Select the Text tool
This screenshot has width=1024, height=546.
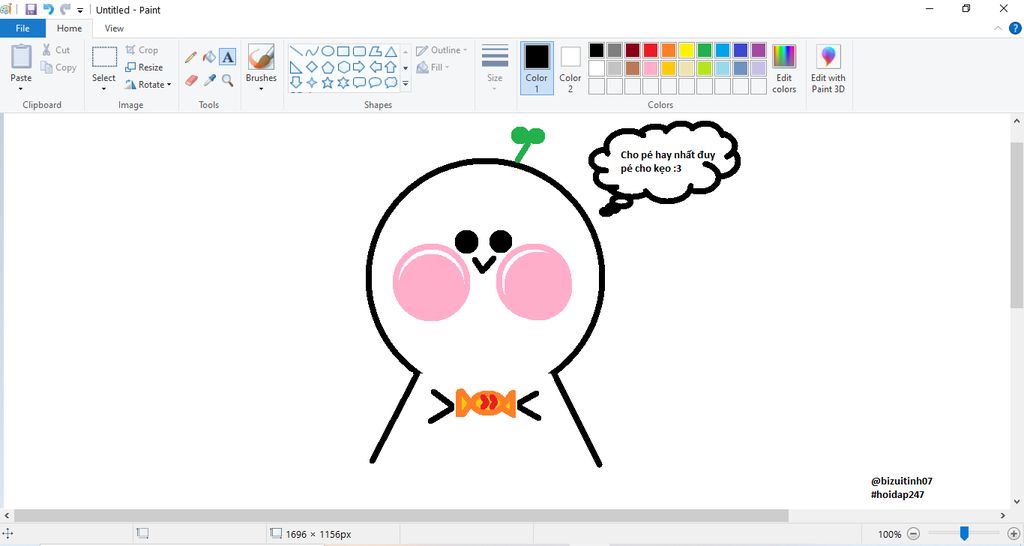tap(227, 57)
